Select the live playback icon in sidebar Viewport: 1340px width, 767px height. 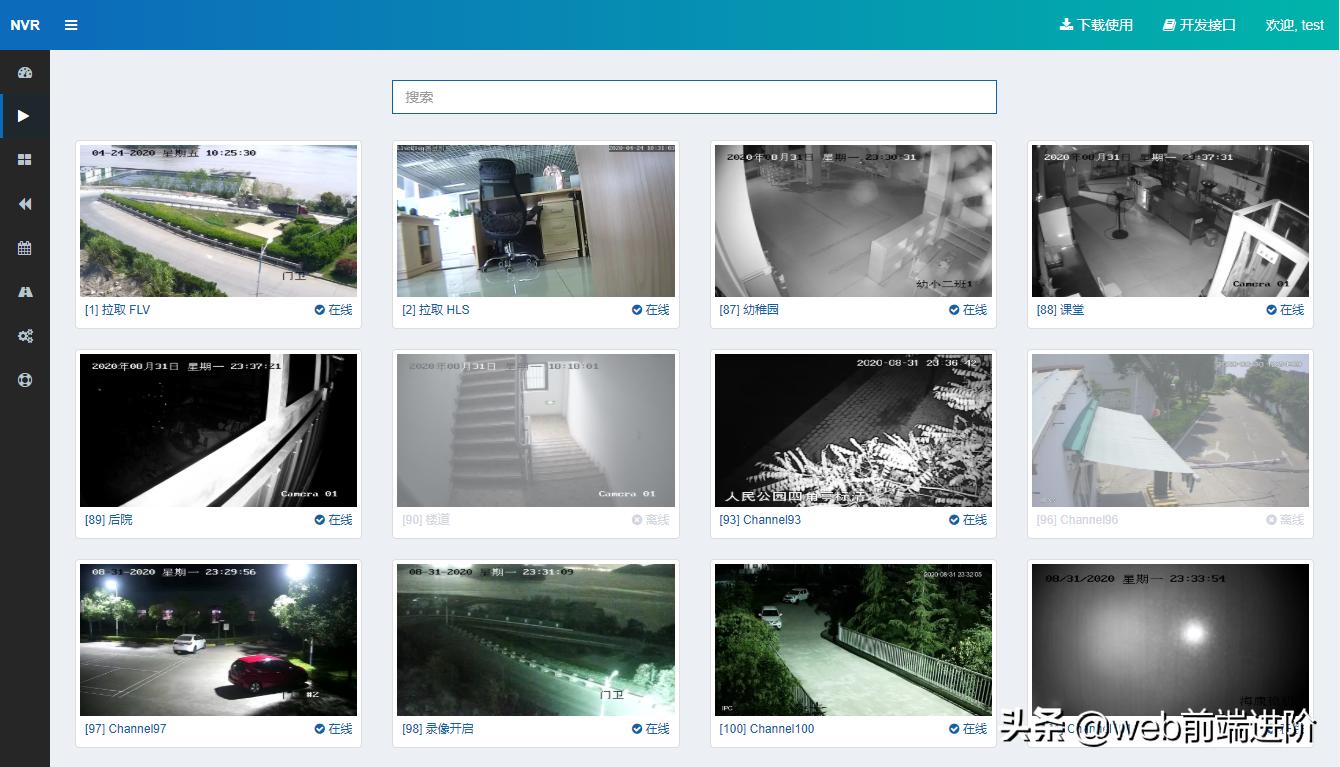click(x=24, y=116)
